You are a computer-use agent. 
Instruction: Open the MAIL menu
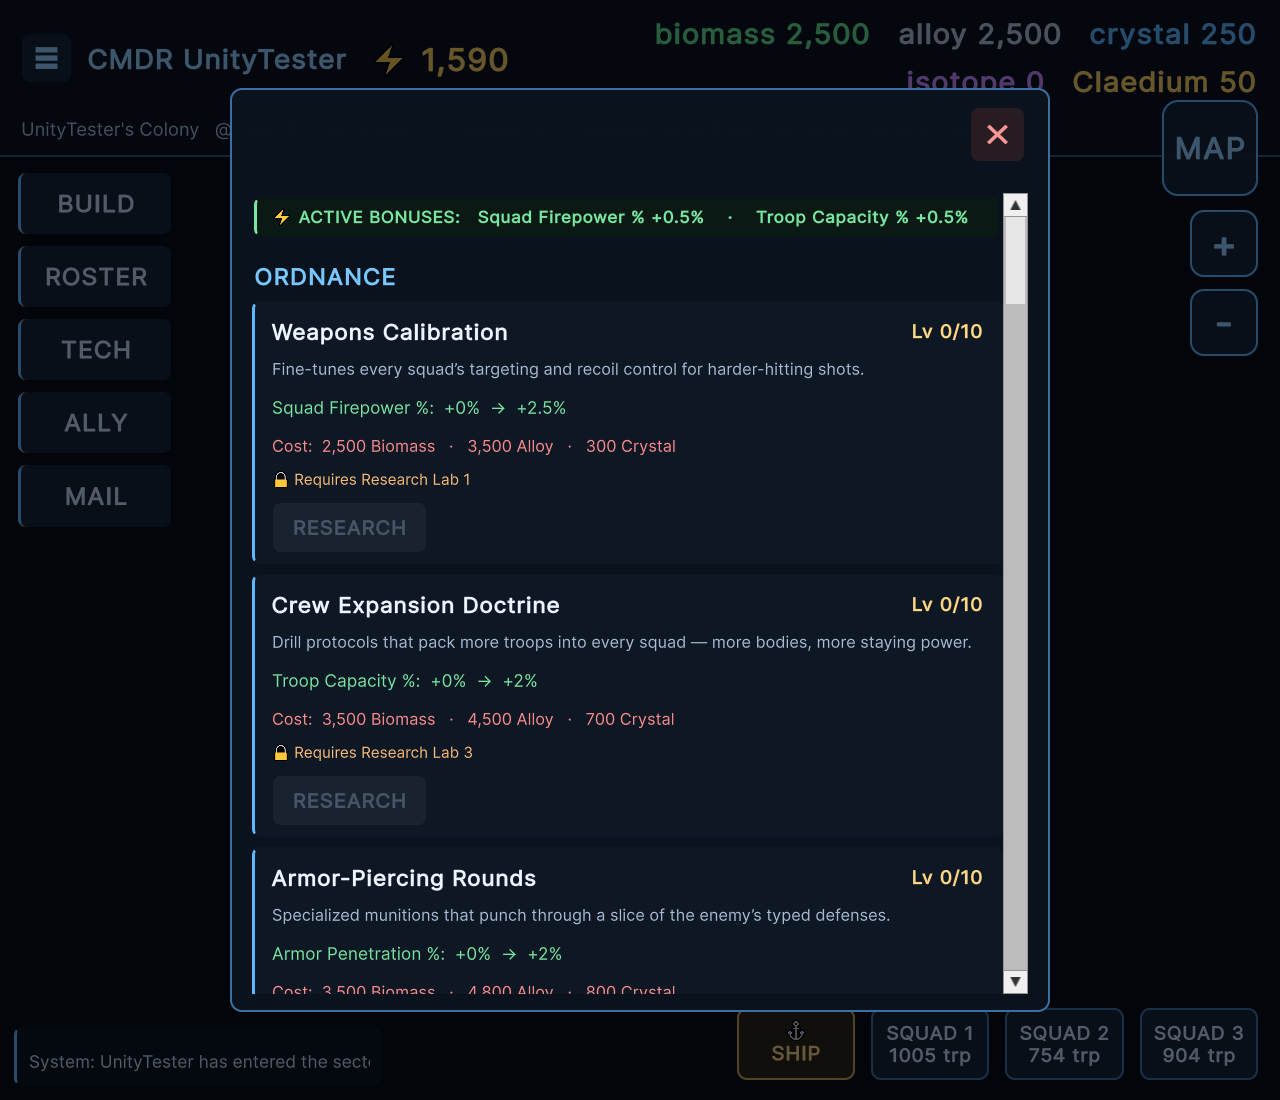click(95, 496)
